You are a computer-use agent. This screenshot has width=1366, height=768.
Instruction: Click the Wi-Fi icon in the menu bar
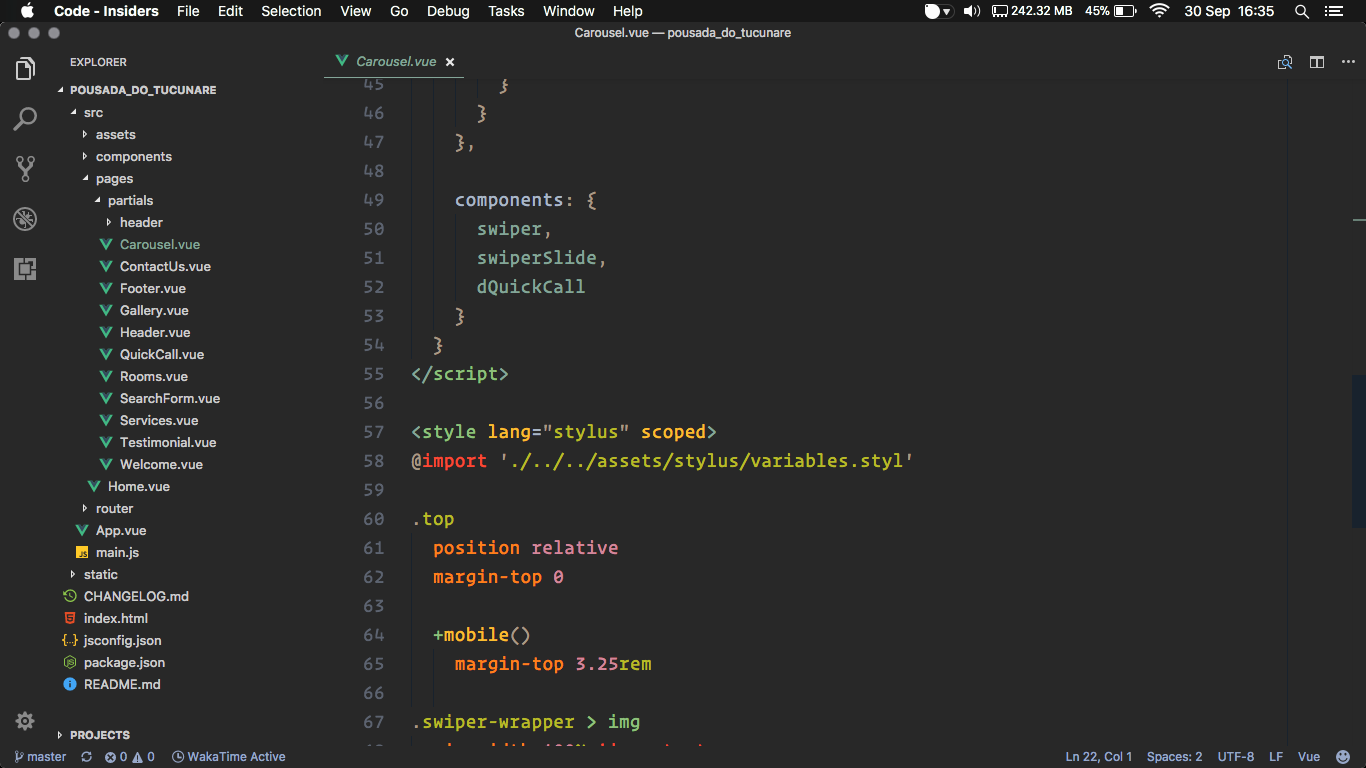(x=1159, y=11)
